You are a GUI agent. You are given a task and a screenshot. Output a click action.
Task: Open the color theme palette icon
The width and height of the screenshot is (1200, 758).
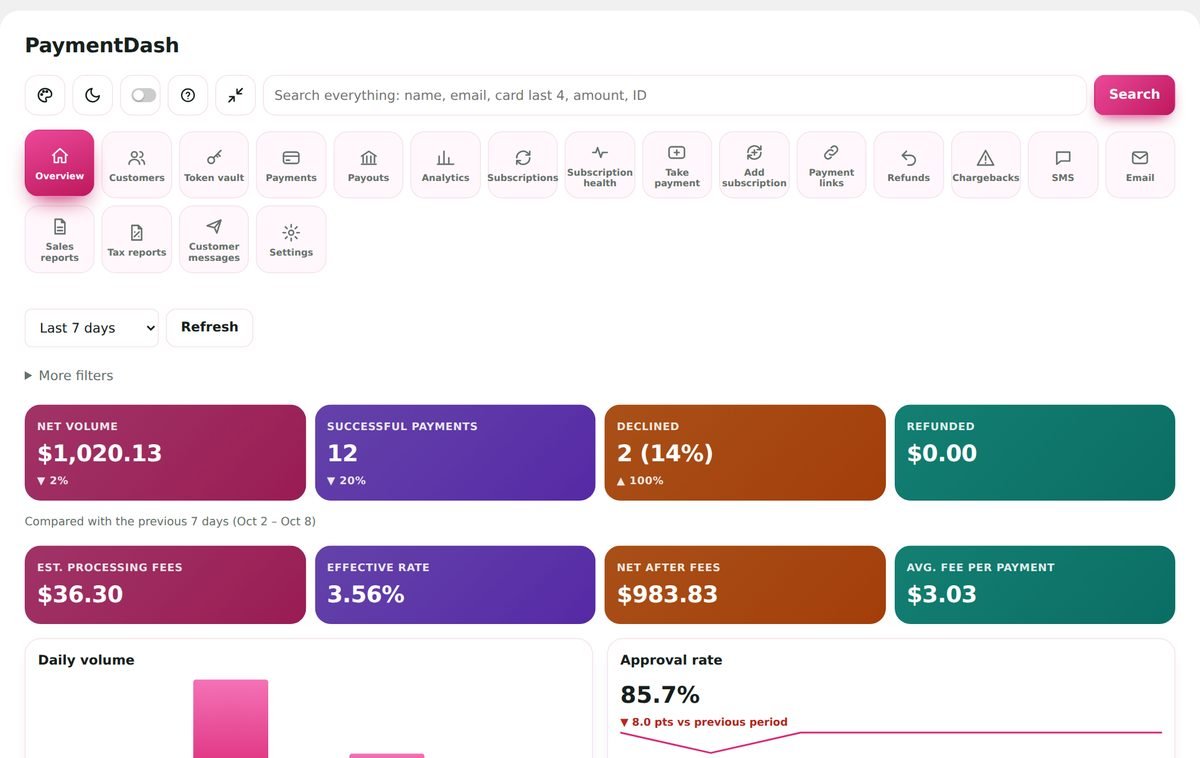tap(45, 95)
